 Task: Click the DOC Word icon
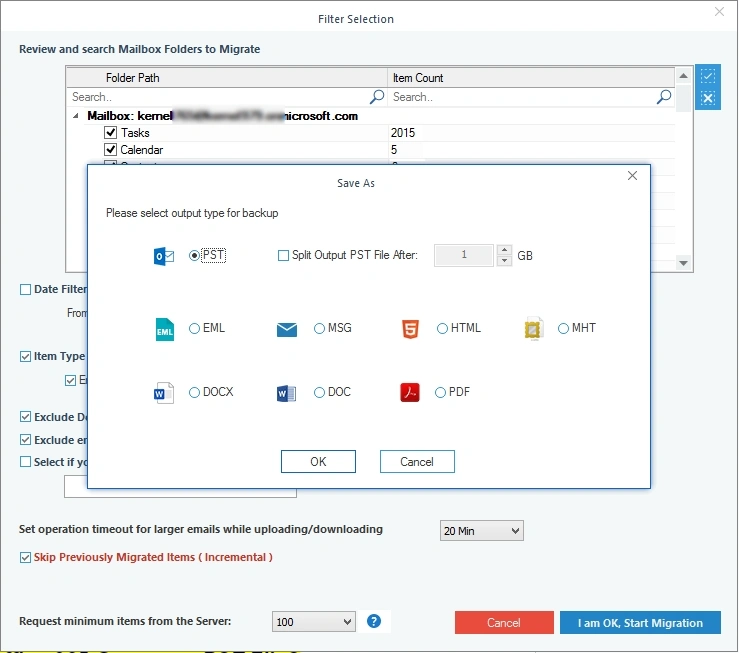point(287,392)
